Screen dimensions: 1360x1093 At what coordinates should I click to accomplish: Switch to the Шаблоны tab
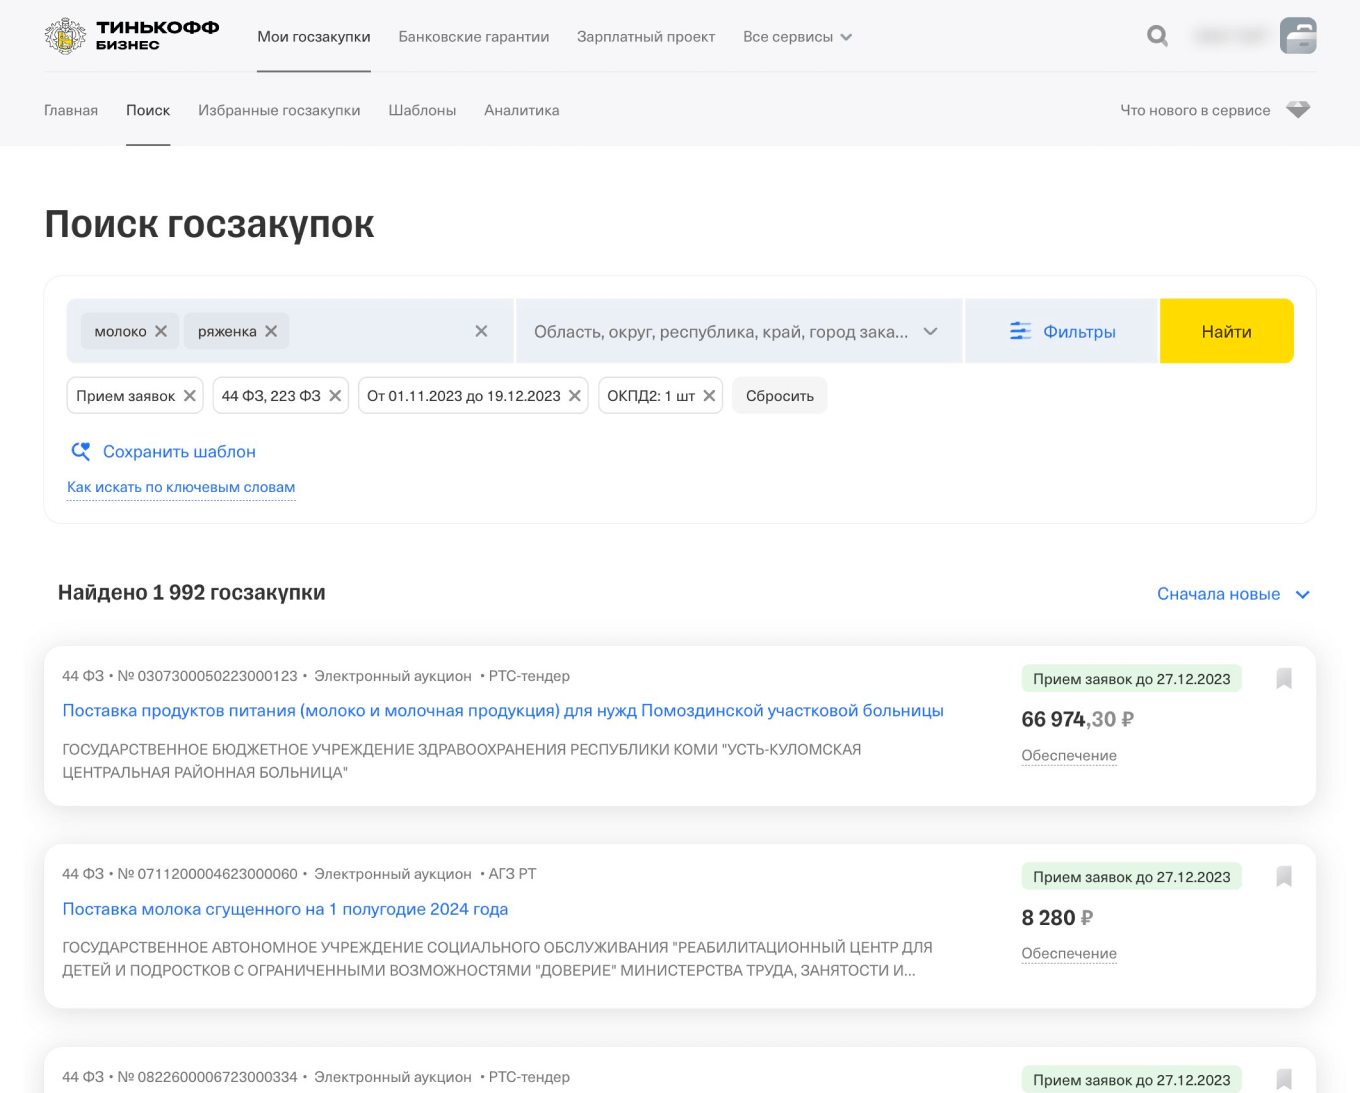[422, 110]
